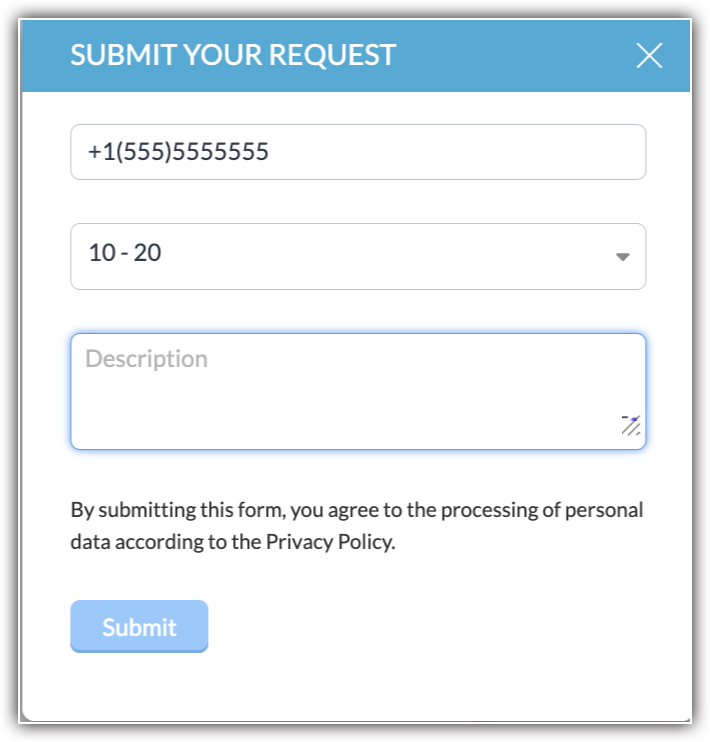Click the +1(555)5555555 phone field
Viewport: 710px width, 742px height.
(x=358, y=152)
